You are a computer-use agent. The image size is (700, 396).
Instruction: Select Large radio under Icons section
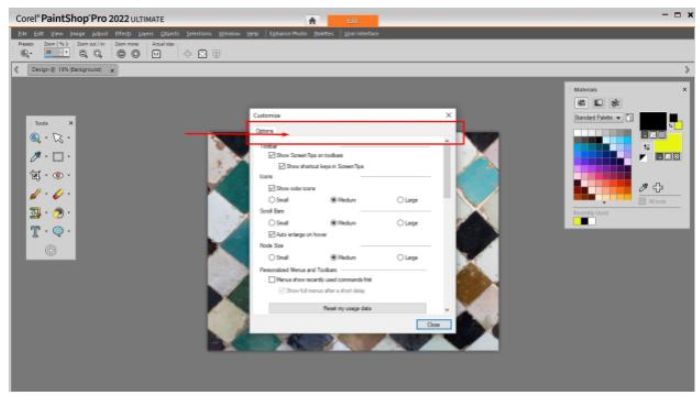(x=400, y=200)
